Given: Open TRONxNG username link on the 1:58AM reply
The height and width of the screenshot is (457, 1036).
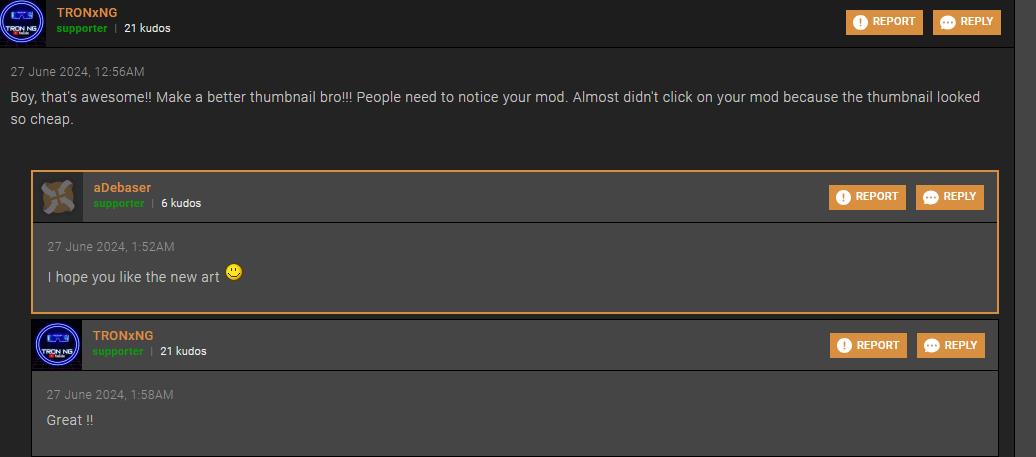Looking at the screenshot, I should coord(123,335).
